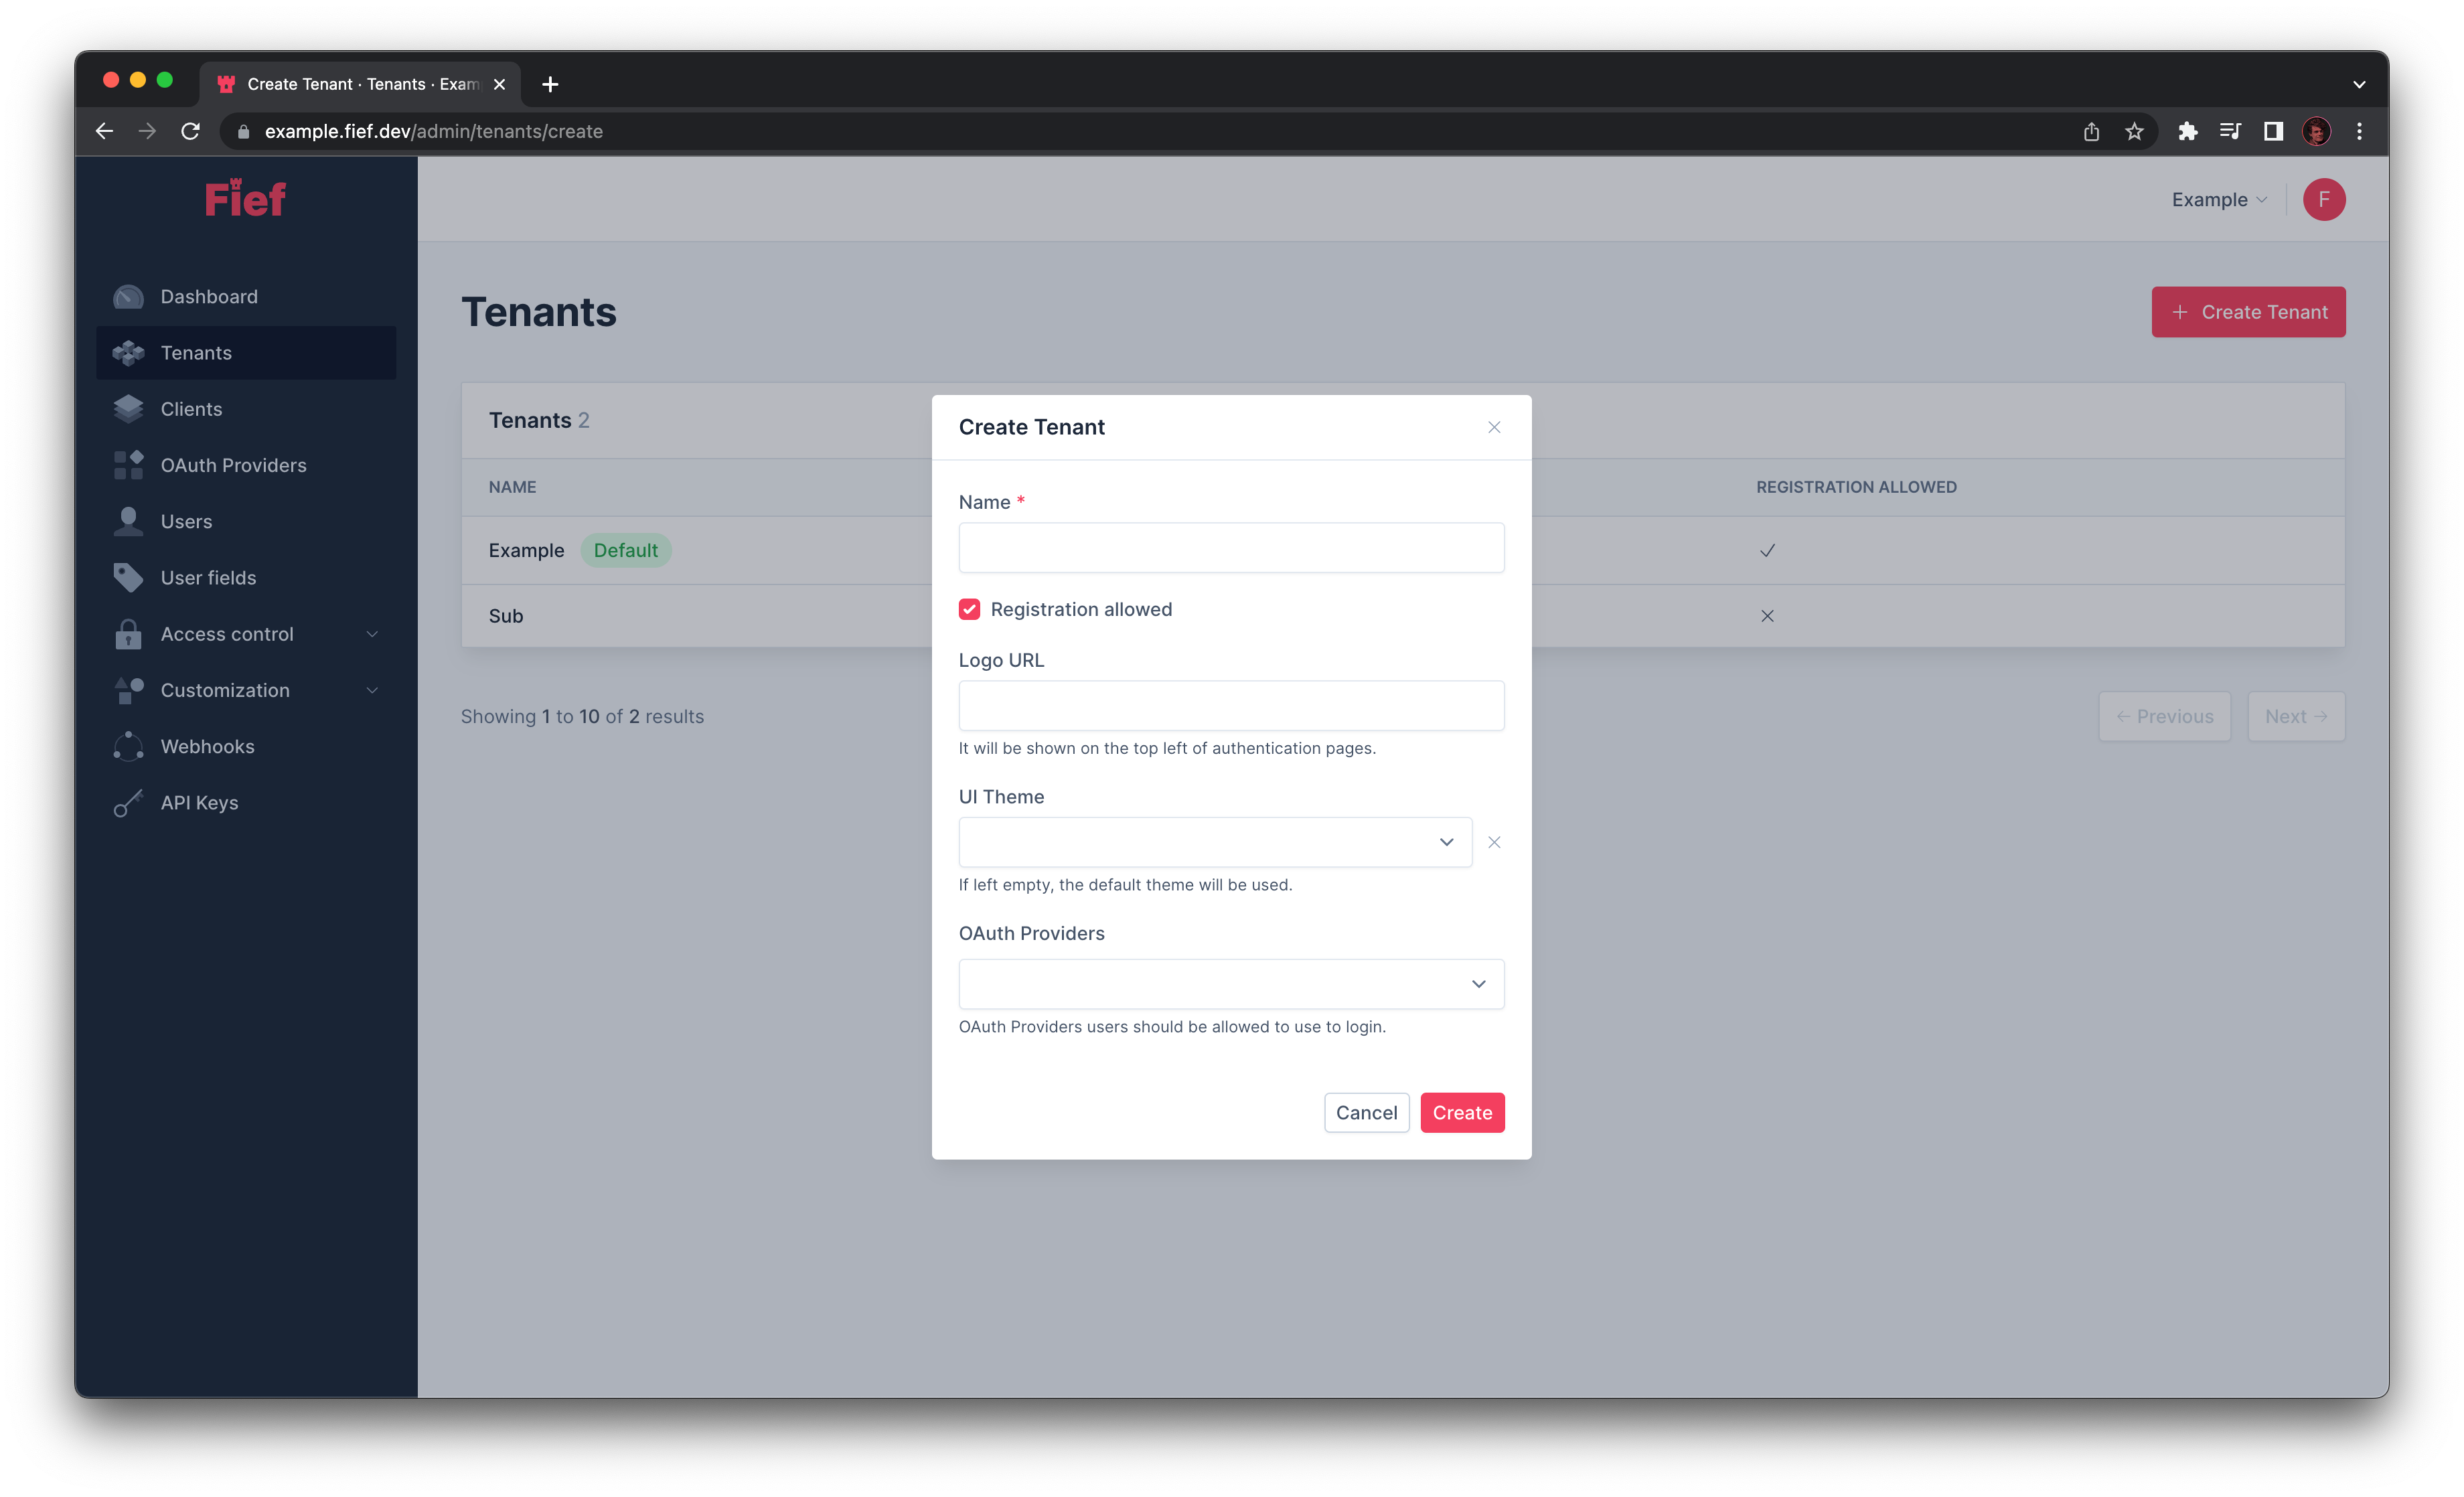This screenshot has width=2464, height=1497.
Task: Open the Example workspace switcher
Action: 2217,199
